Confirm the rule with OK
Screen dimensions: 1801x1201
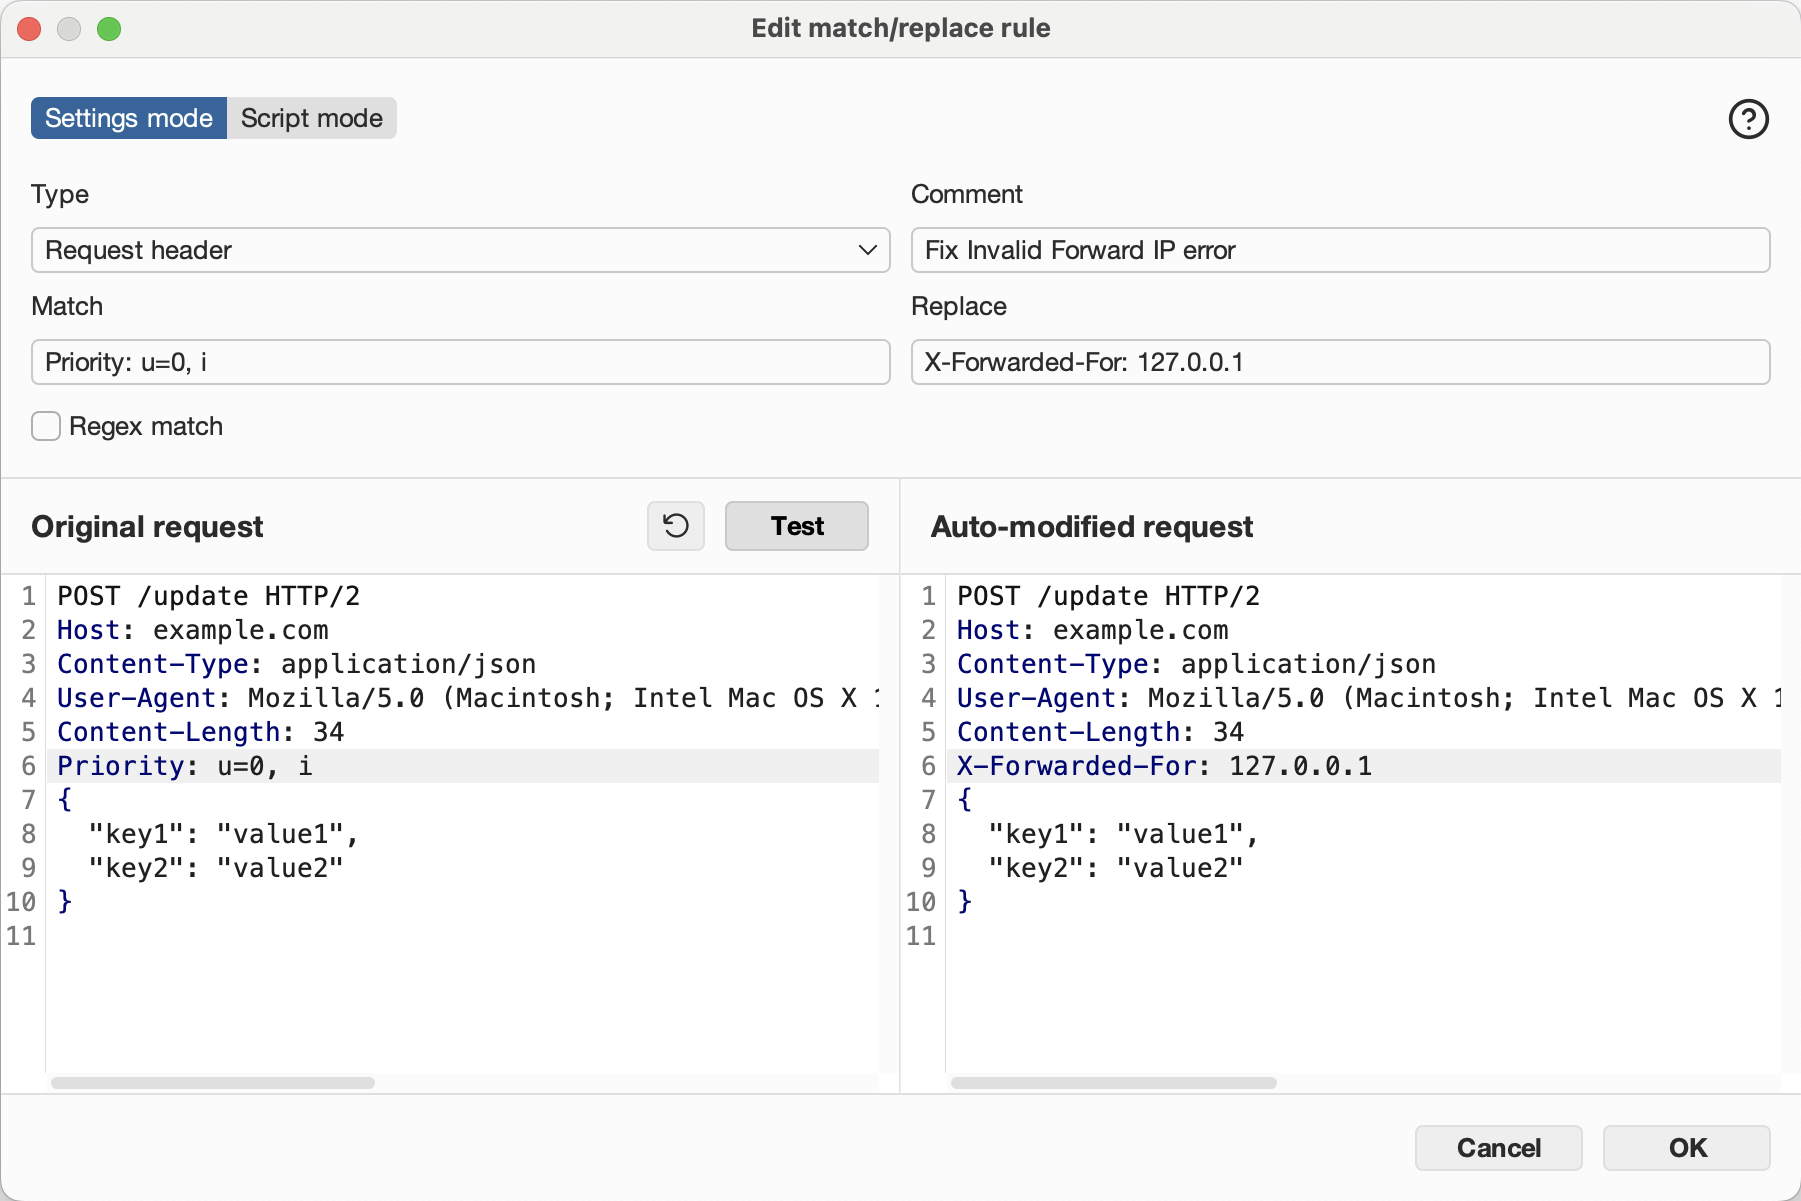[1687, 1148]
